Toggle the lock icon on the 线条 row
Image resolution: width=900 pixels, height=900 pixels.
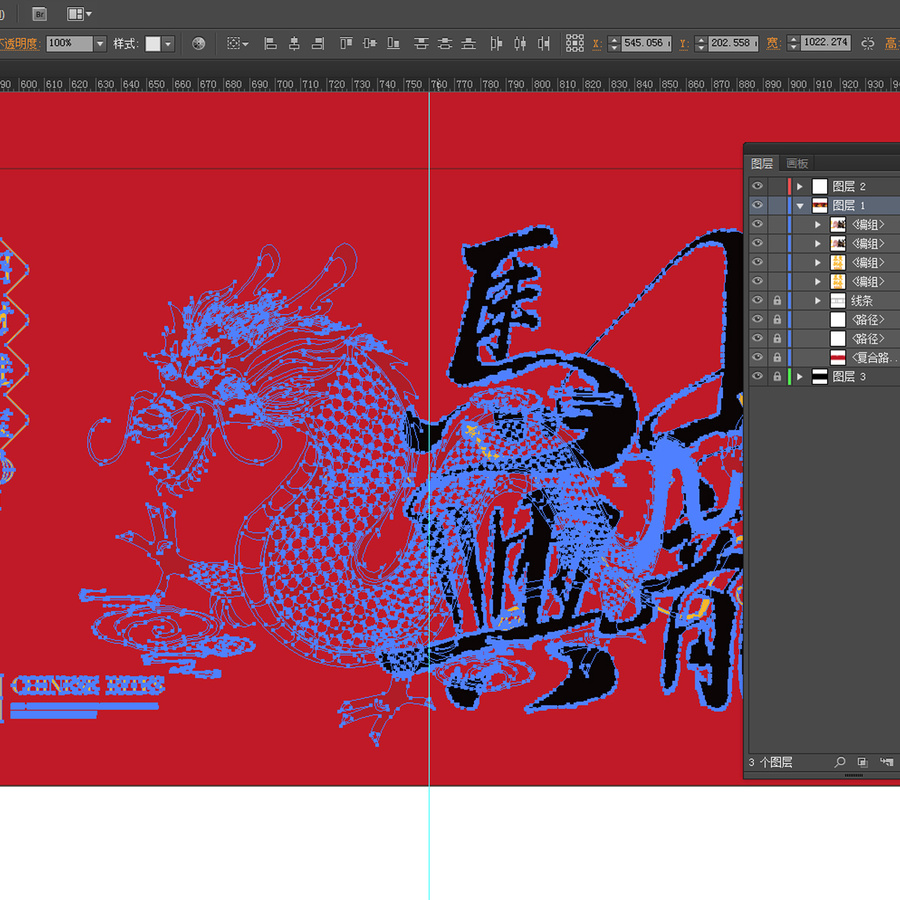pyautogui.click(x=777, y=300)
